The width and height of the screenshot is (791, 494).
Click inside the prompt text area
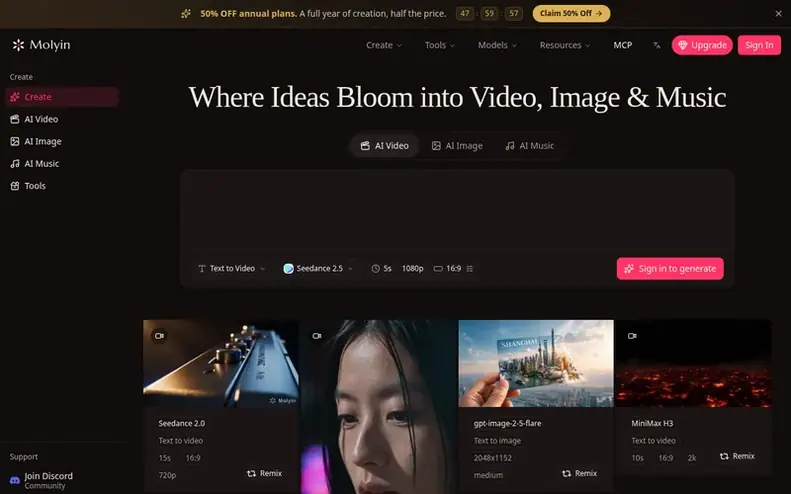(457, 212)
